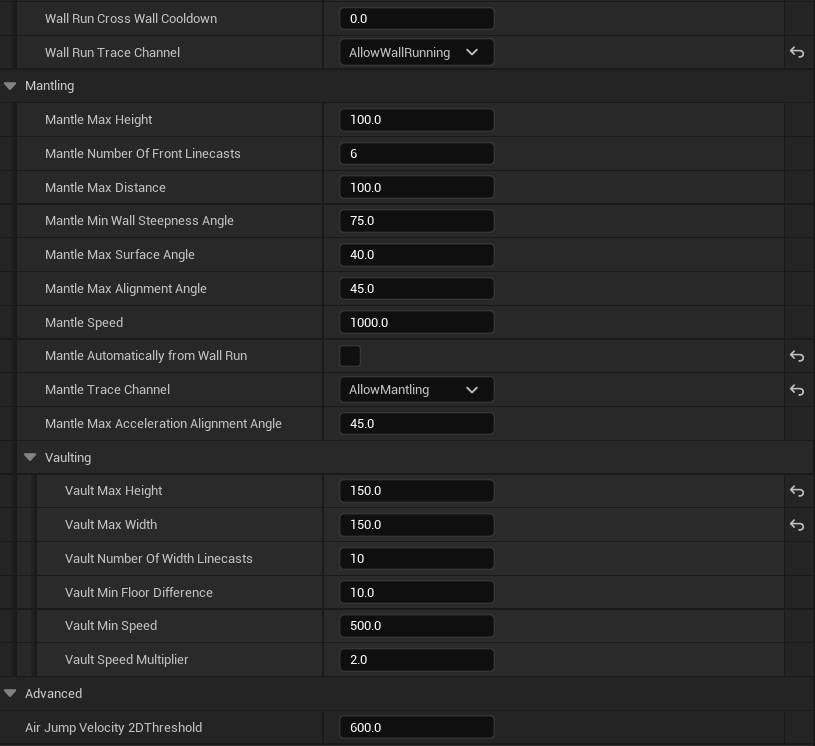
Task: Reset Vault Max Height to default
Action: (797, 491)
